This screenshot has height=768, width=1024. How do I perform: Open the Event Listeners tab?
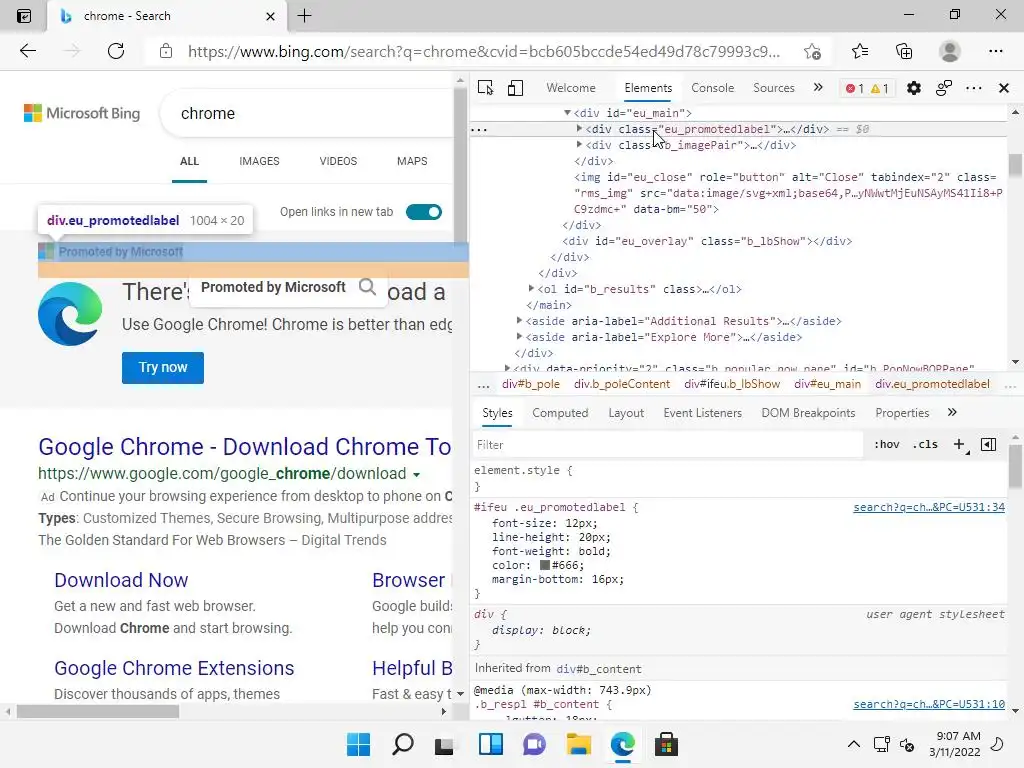(703, 413)
